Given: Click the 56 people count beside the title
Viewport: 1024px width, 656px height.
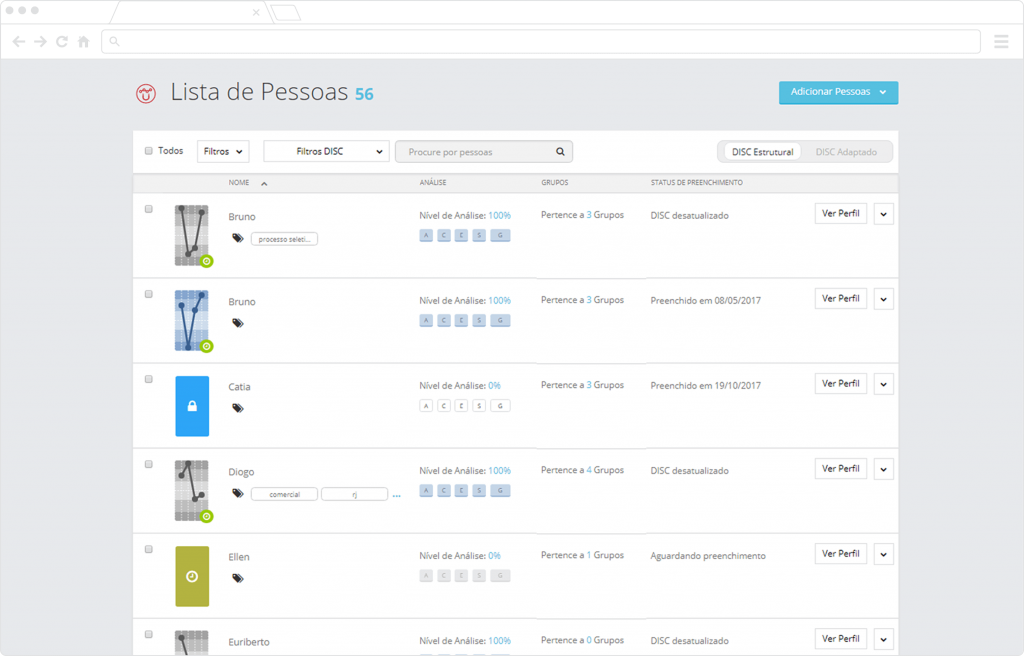Looking at the screenshot, I should pos(364,94).
